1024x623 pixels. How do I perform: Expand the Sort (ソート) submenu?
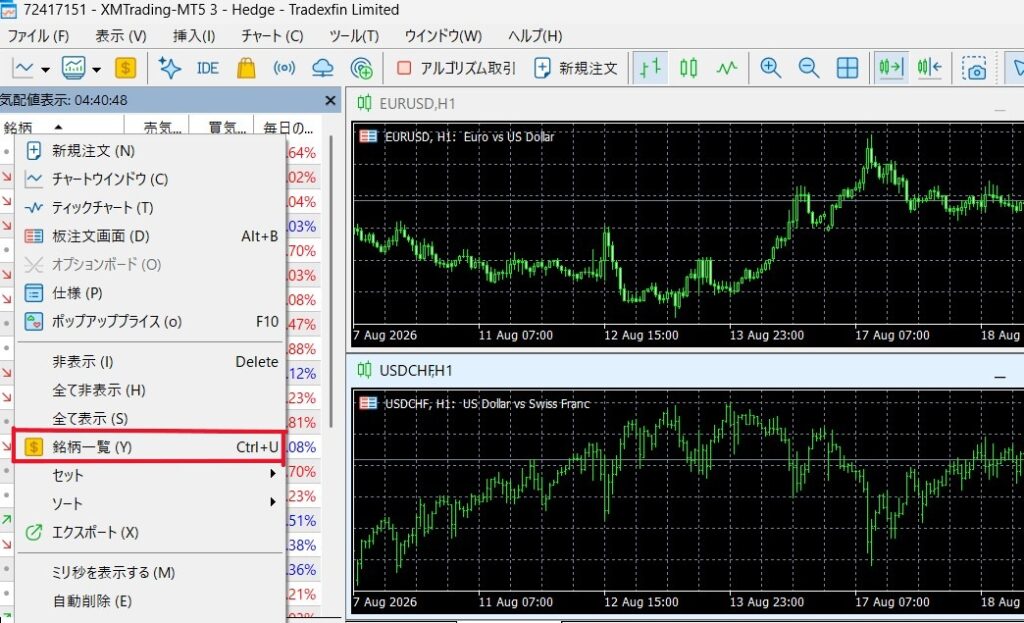(x=150, y=503)
